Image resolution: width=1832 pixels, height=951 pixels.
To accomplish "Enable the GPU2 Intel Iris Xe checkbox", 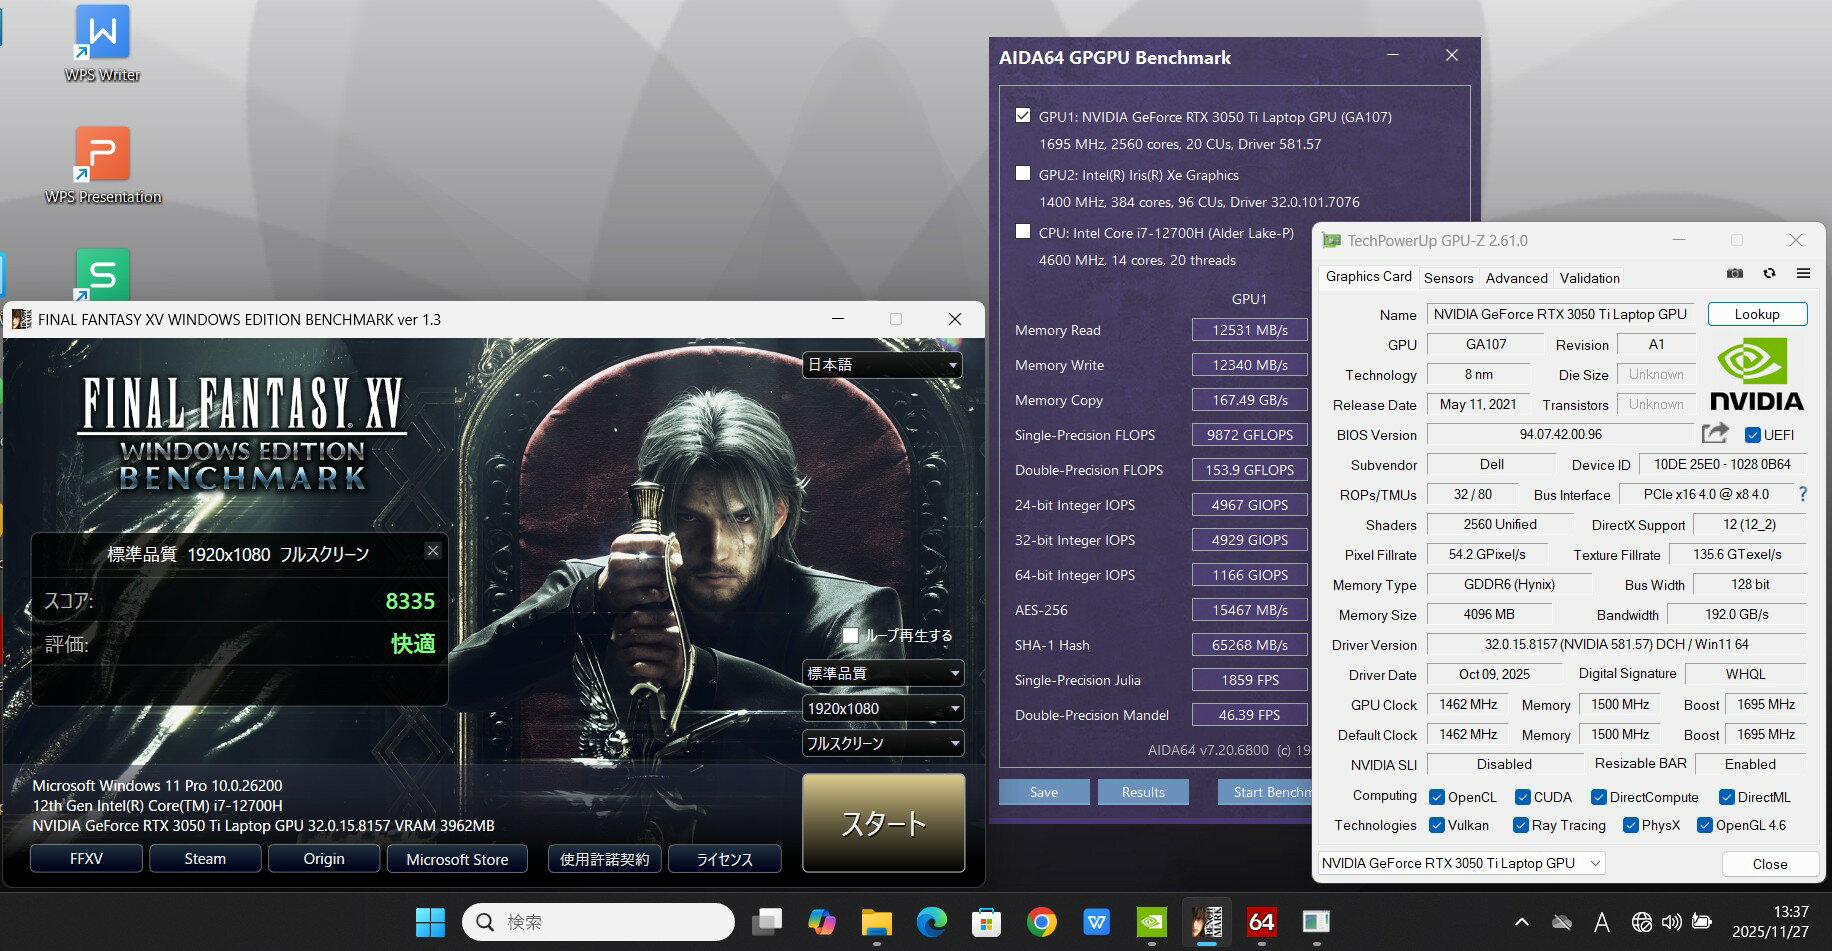I will (1023, 173).
